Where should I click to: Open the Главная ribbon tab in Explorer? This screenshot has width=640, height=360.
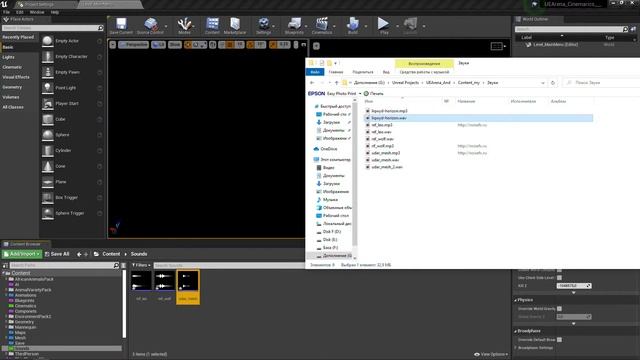coord(336,72)
